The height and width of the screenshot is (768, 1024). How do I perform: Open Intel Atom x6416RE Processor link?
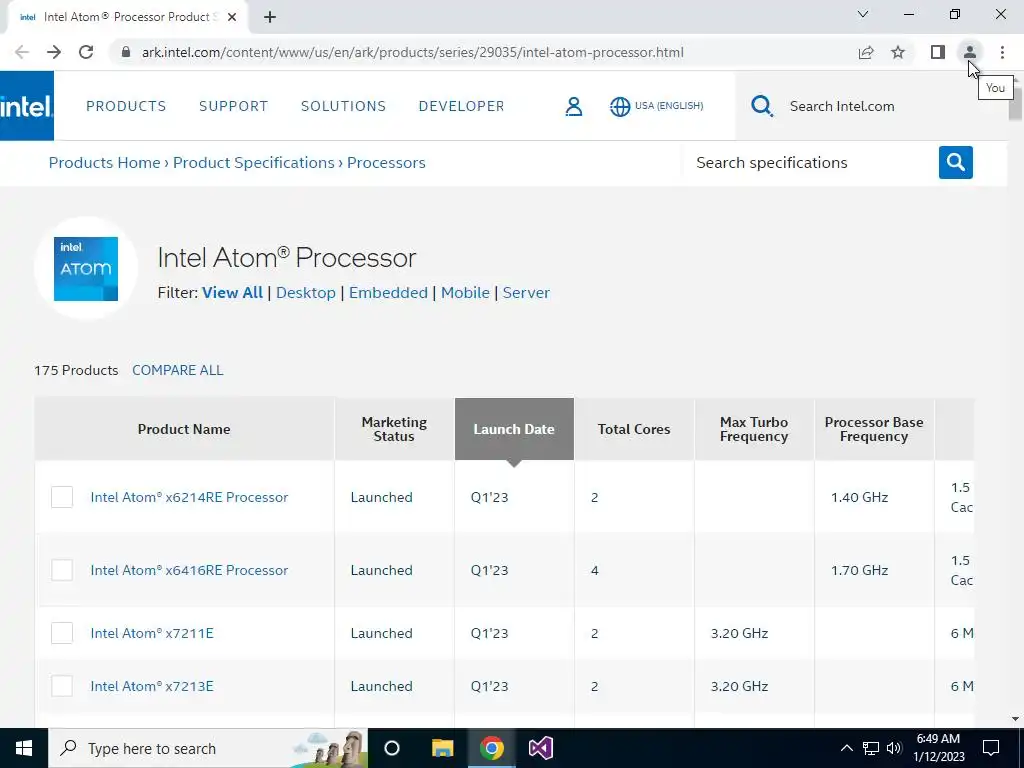coord(189,570)
